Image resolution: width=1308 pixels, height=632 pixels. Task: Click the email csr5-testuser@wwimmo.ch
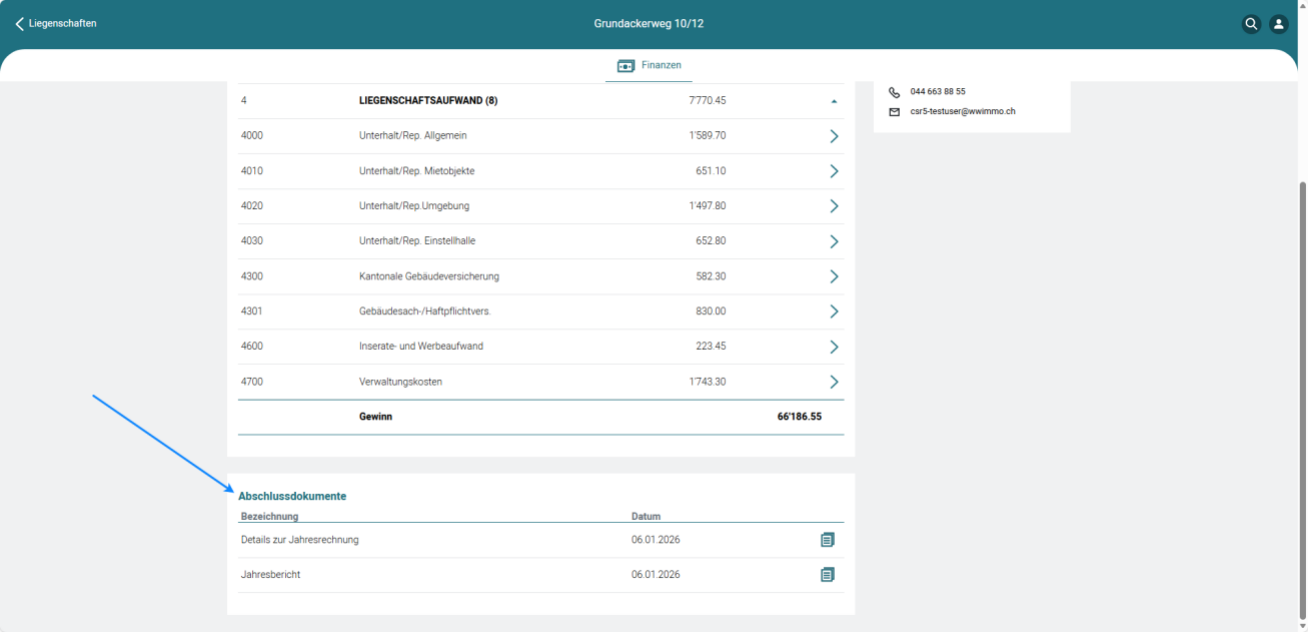point(963,111)
